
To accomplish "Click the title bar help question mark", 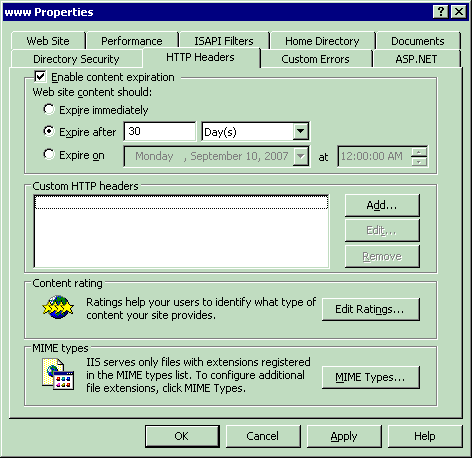I will click(x=440, y=12).
